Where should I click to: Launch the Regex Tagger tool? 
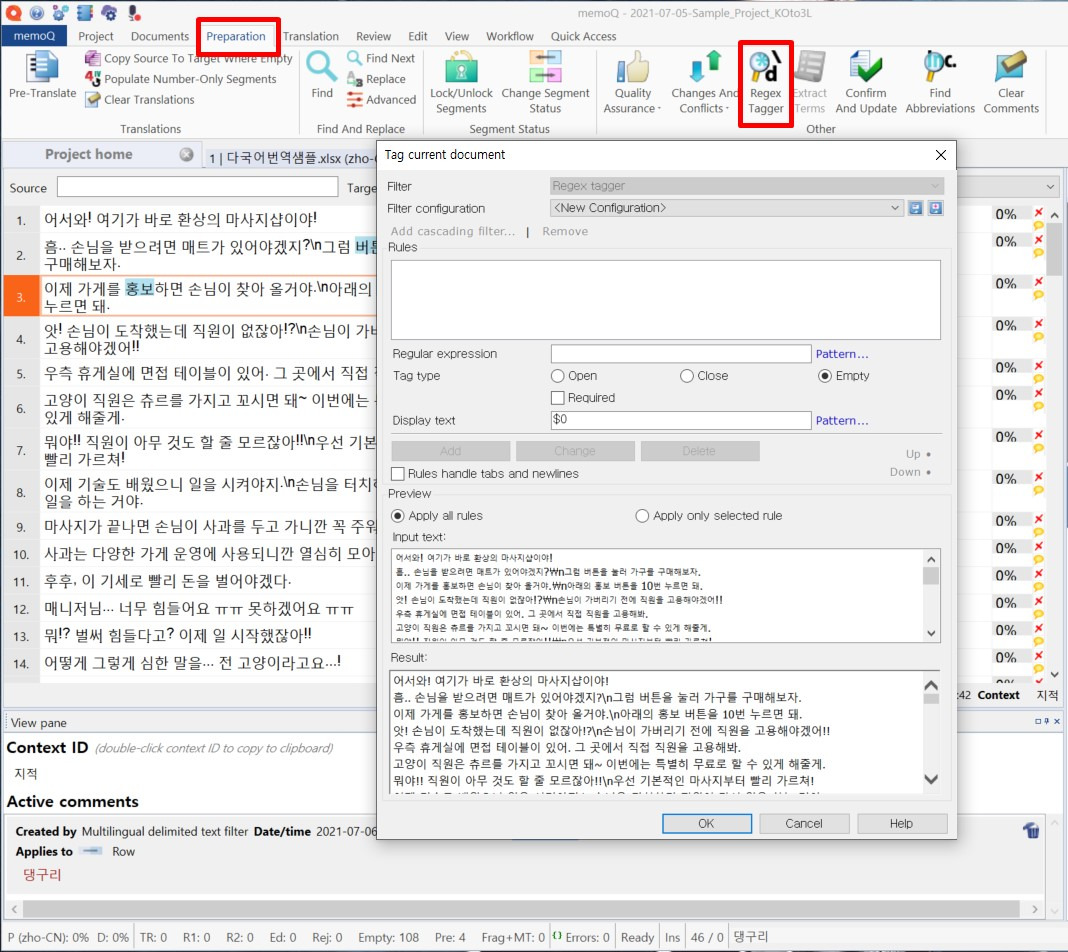click(x=766, y=83)
